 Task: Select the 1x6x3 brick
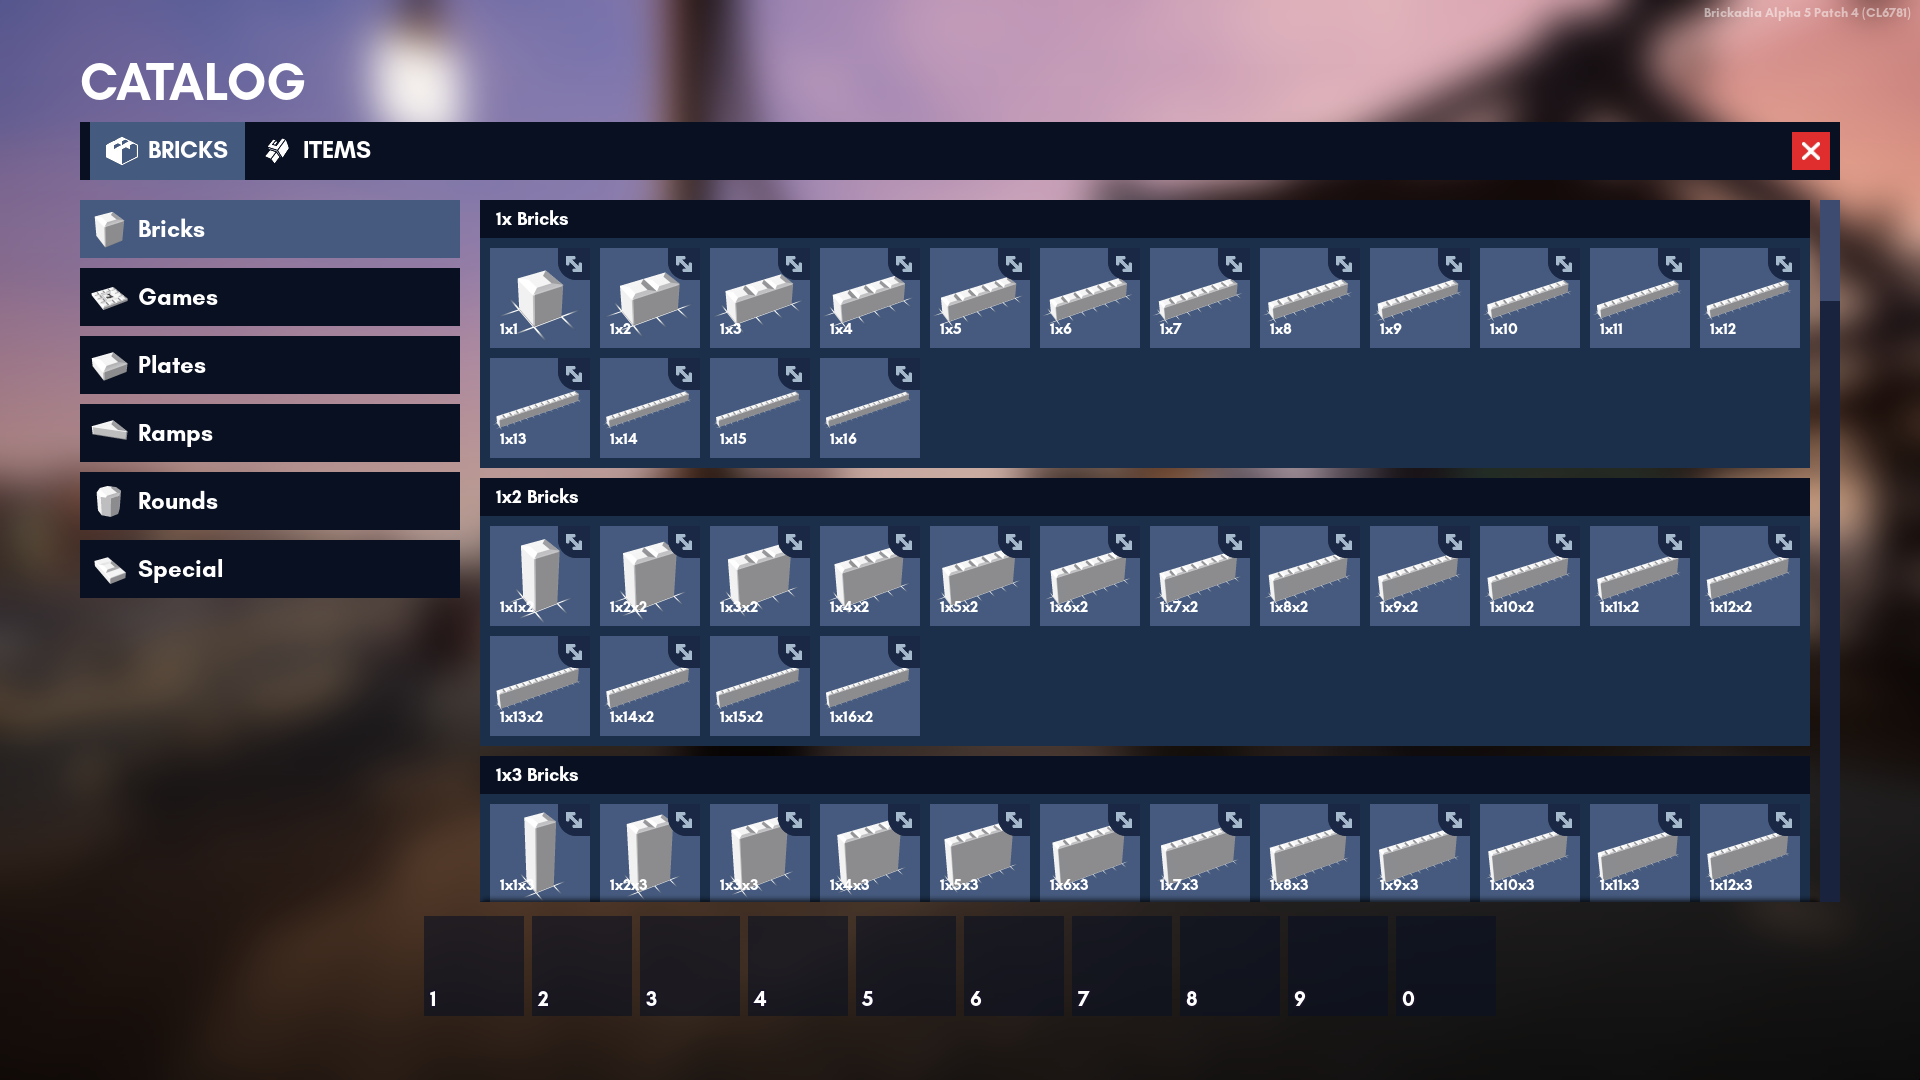(x=1089, y=852)
